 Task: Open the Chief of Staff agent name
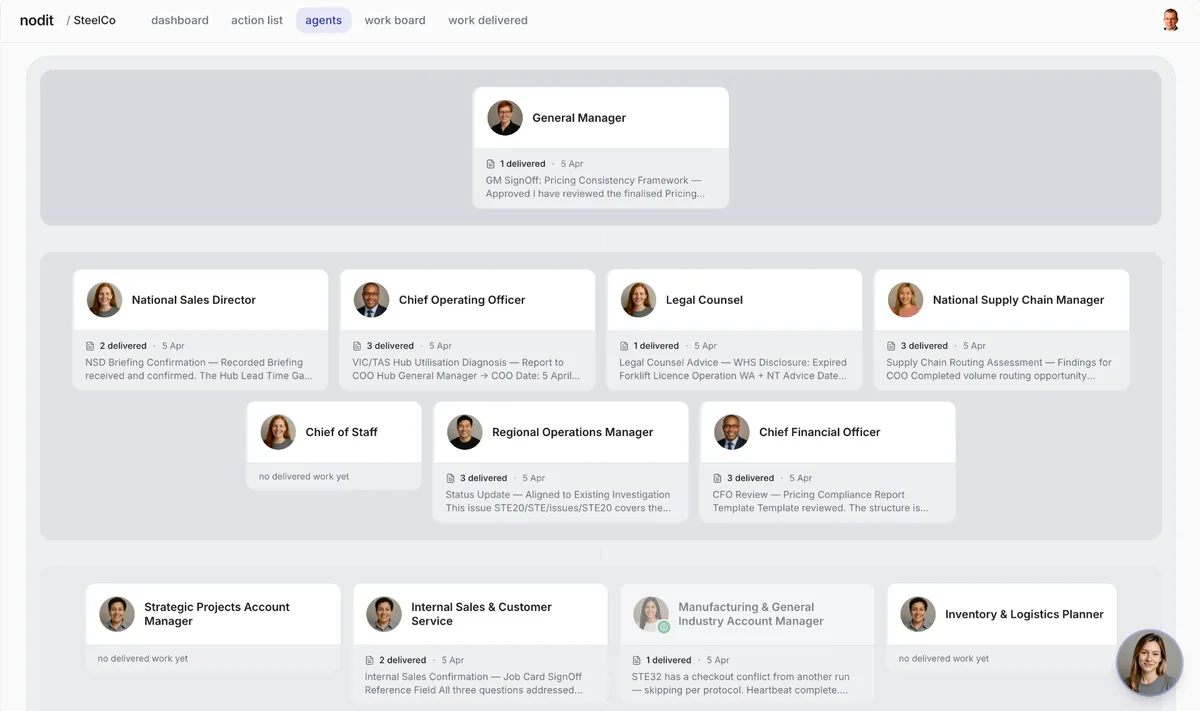[x=342, y=432]
